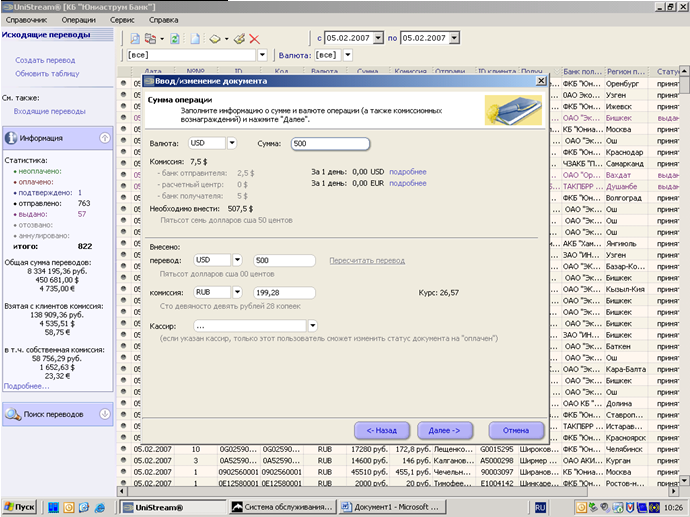The width and height of the screenshot is (690, 517).
Task: Click the Поиск переводов magnifier icon
Action: (13, 414)
